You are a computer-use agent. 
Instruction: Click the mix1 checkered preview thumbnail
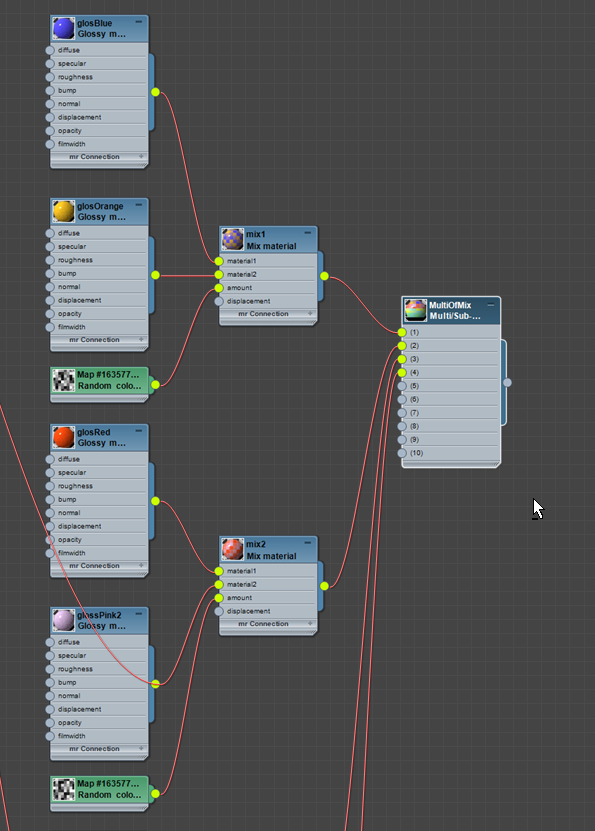tap(233, 240)
